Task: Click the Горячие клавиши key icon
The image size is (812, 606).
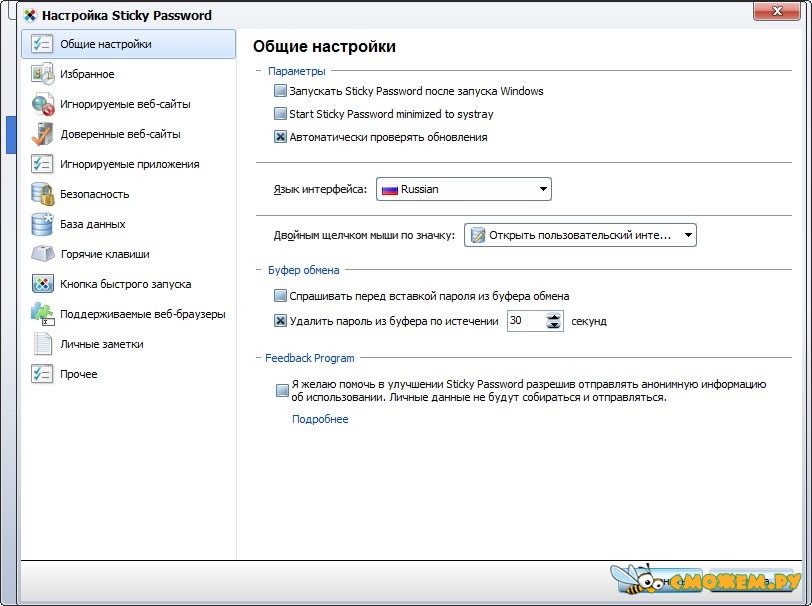Action: click(42, 254)
